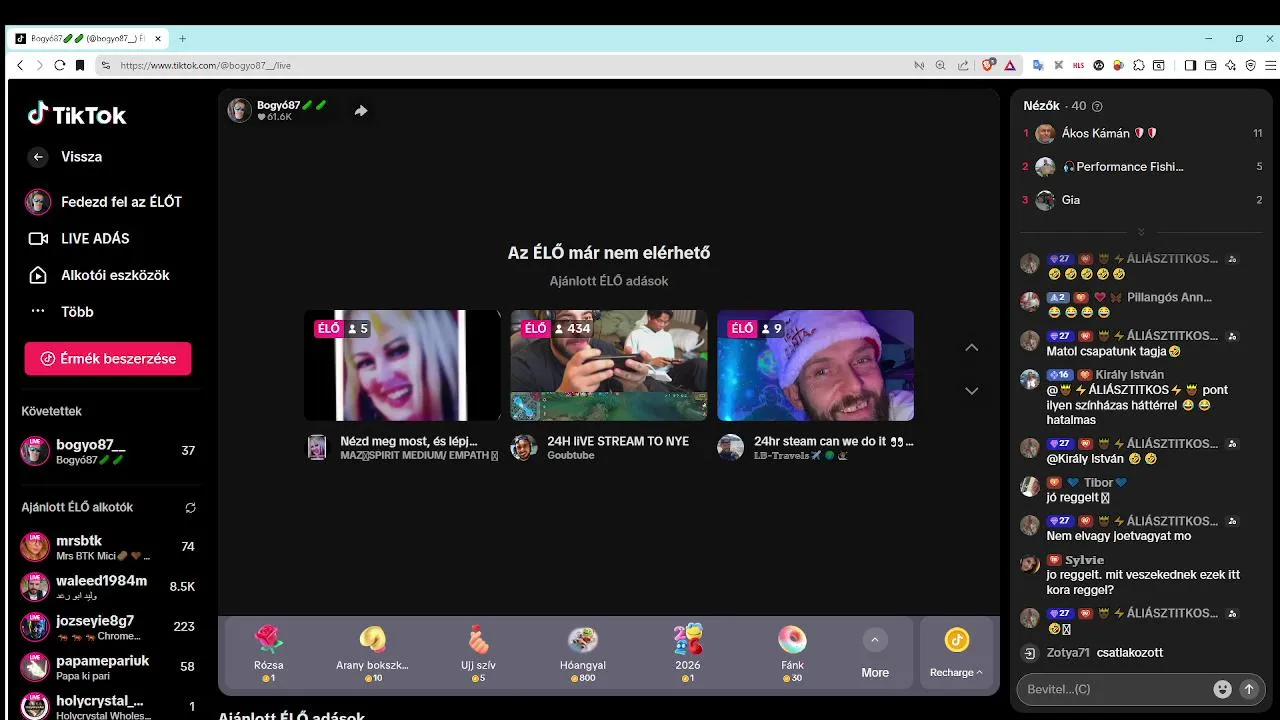Open the live thumbnail with 9 viewers
1280x720 pixels.
[816, 365]
